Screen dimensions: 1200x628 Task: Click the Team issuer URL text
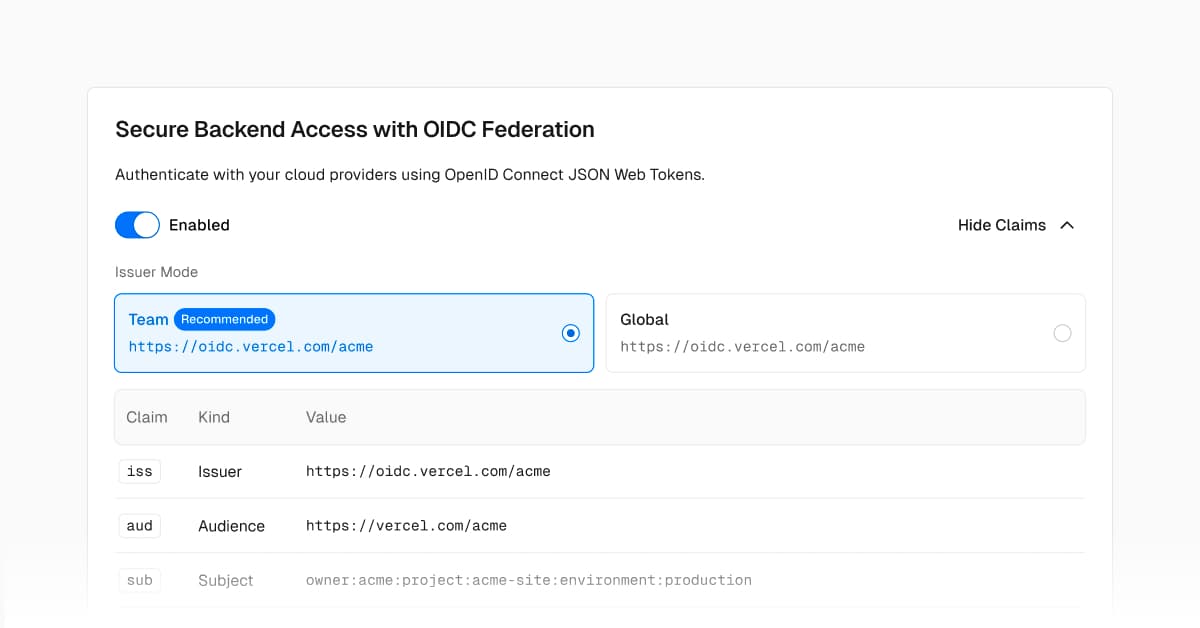250,347
